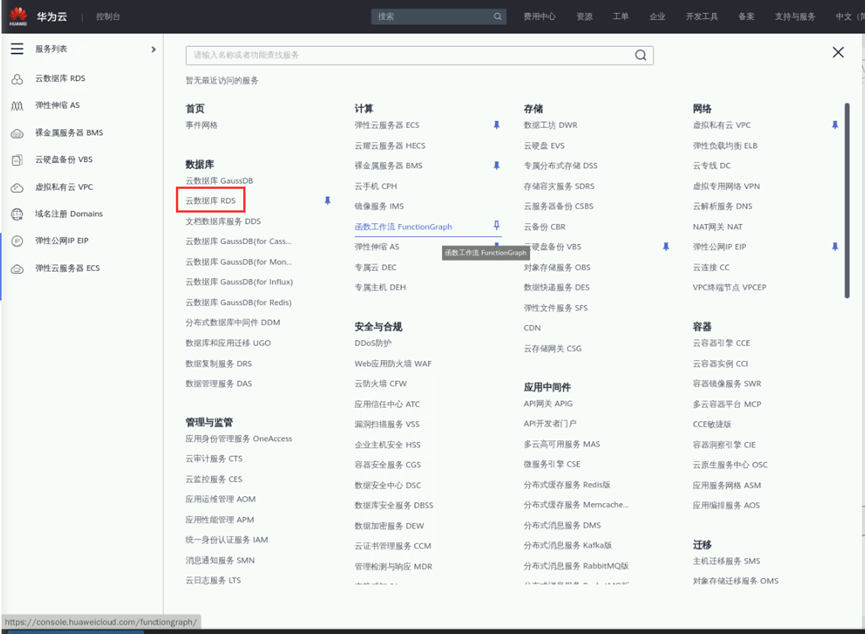
Task: Open 弹性文件服务 SFS
Action: [556, 308]
